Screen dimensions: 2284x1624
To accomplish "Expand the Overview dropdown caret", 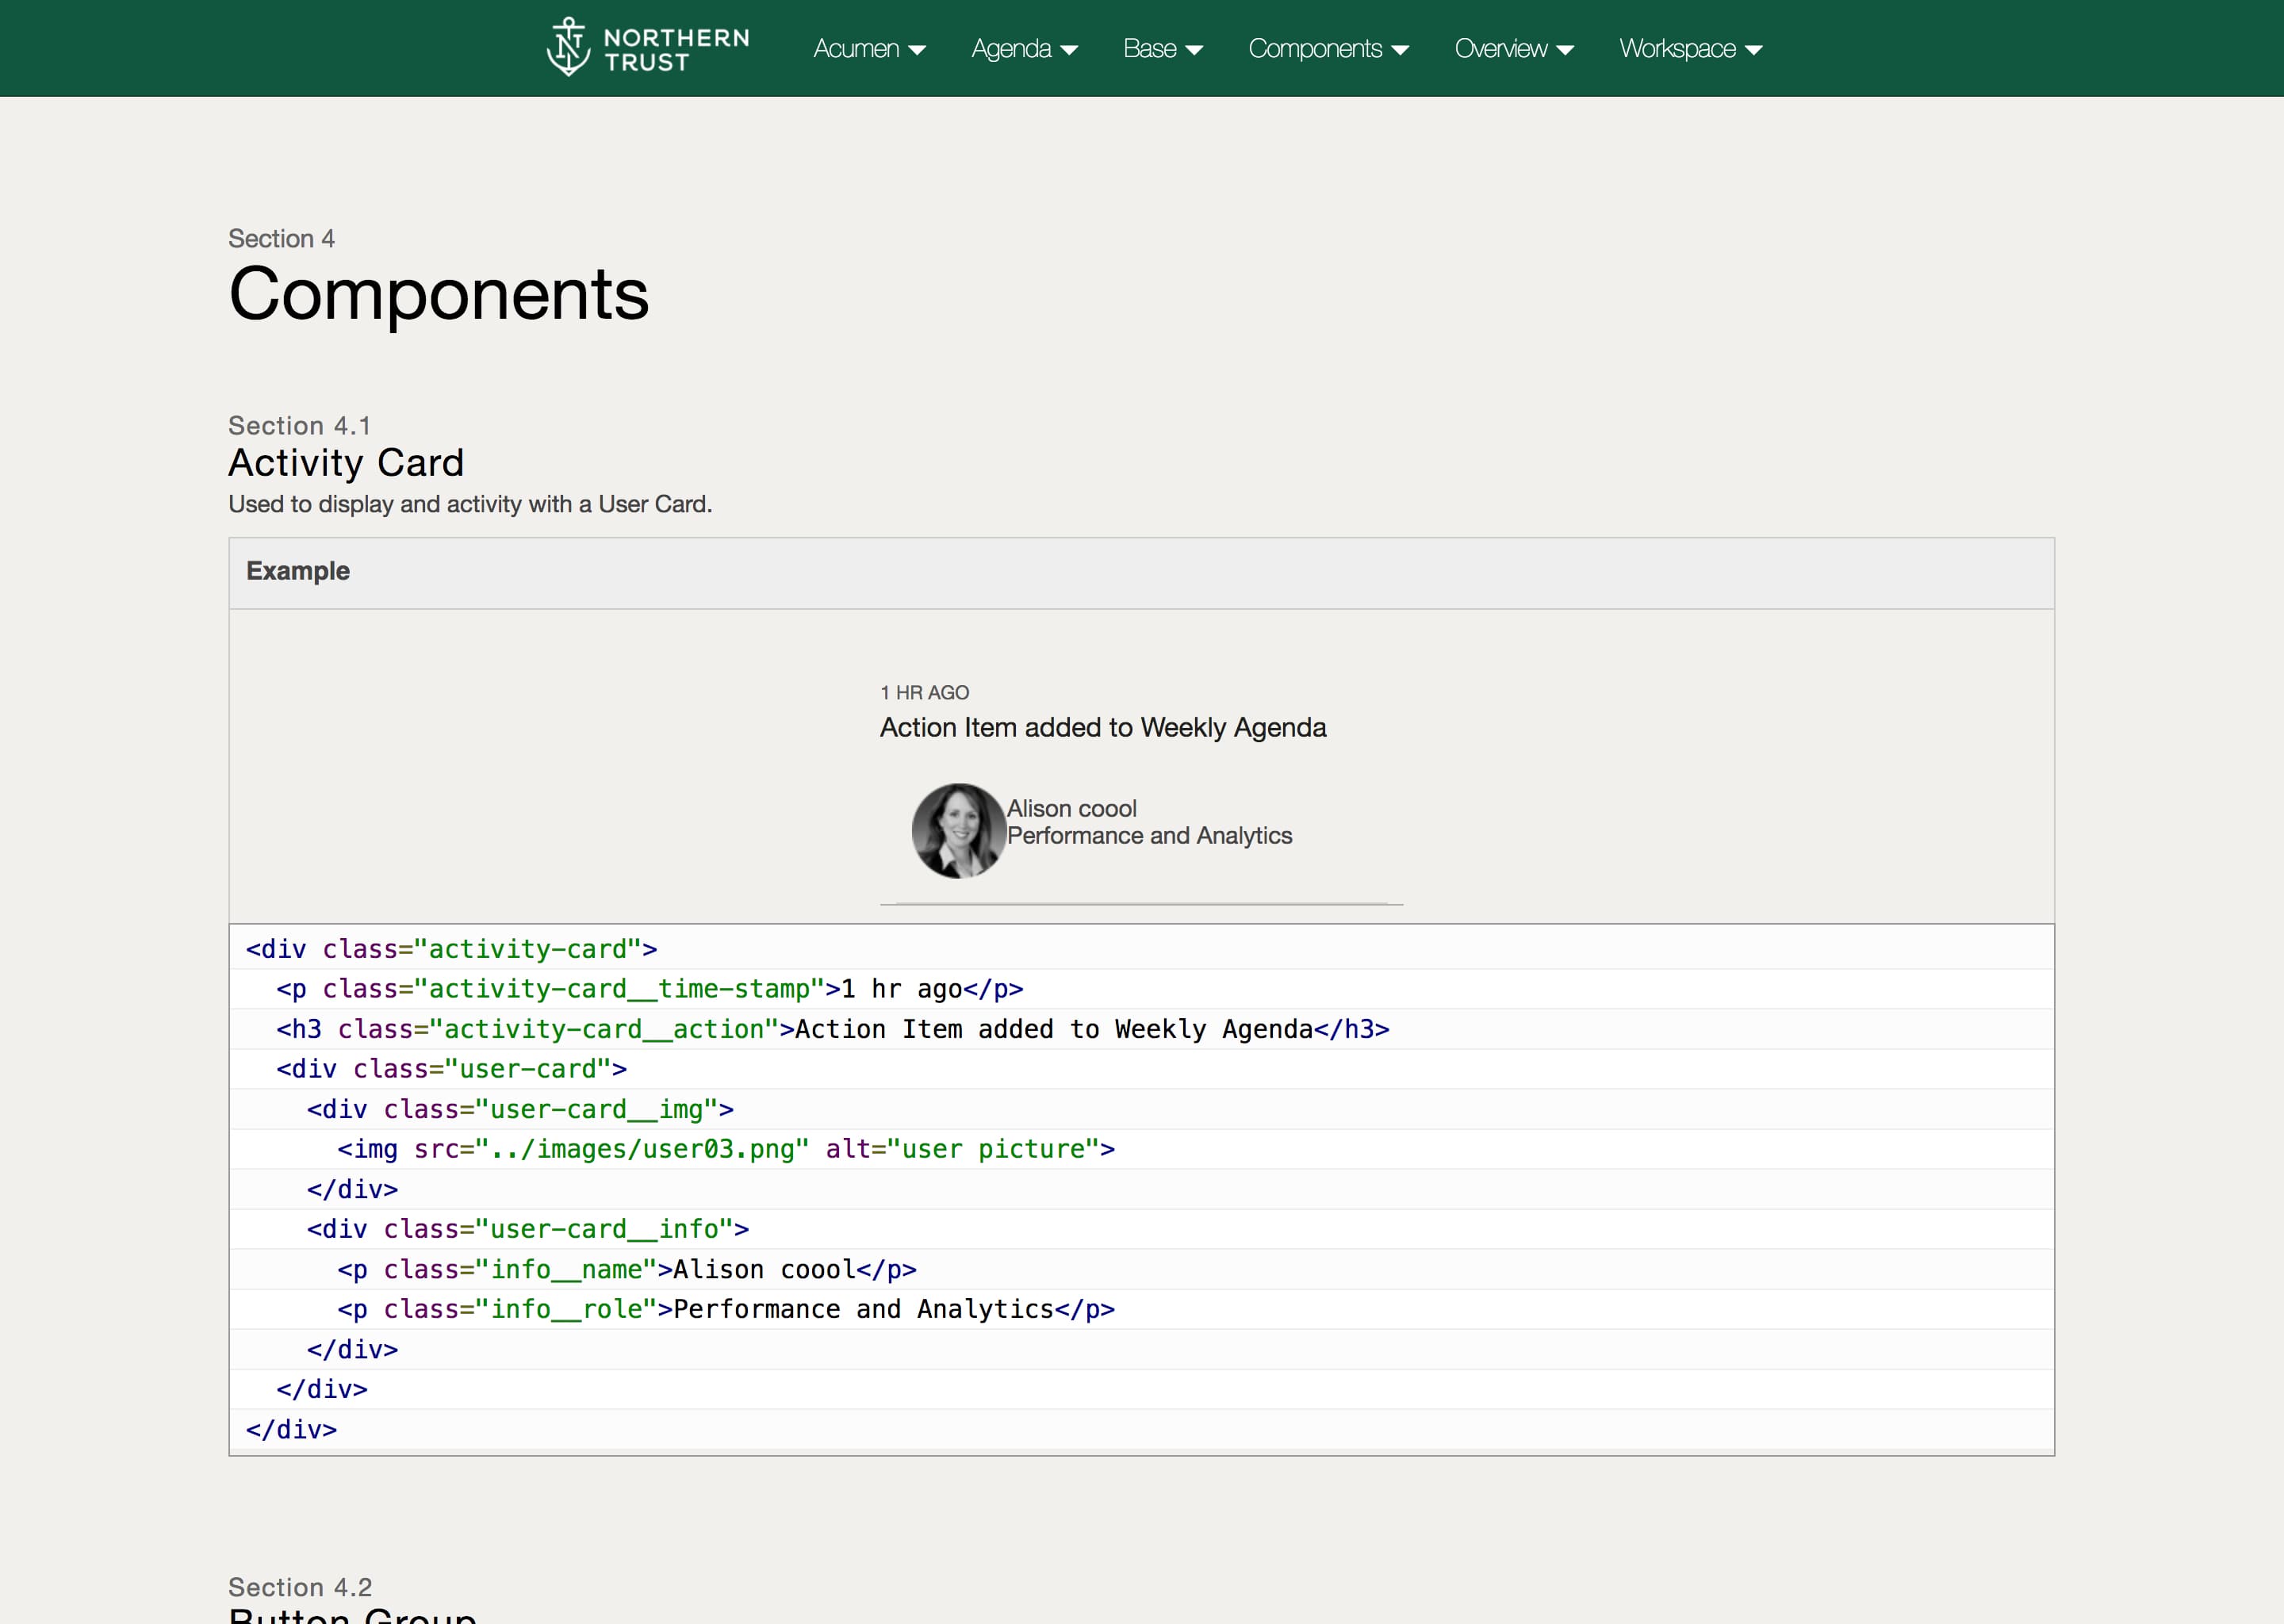I will [x=1565, y=50].
